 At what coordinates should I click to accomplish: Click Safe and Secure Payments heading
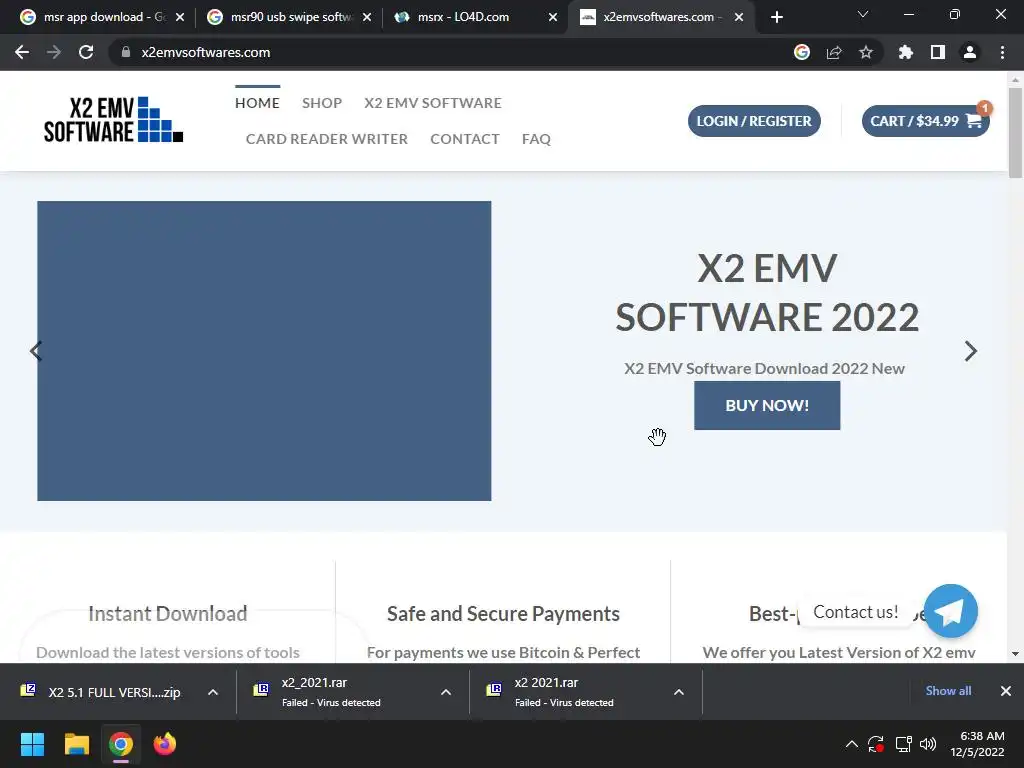(x=503, y=614)
